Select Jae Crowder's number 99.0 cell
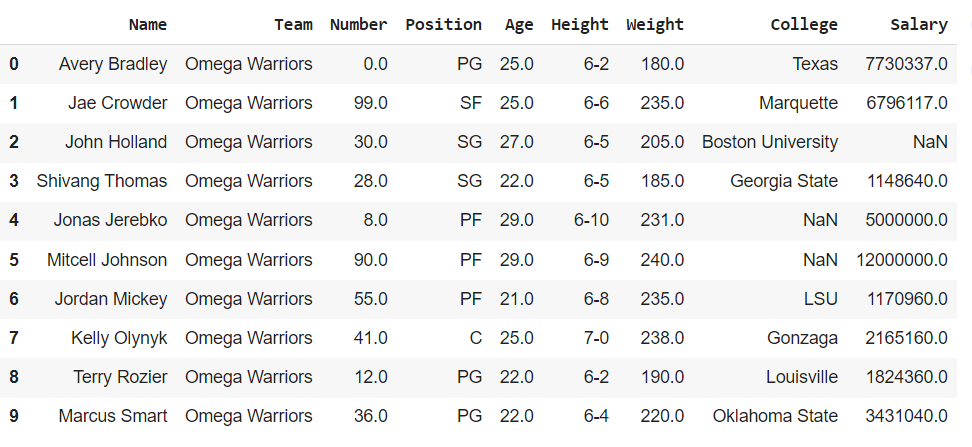Screen dimensions: 972x447 (x=369, y=103)
